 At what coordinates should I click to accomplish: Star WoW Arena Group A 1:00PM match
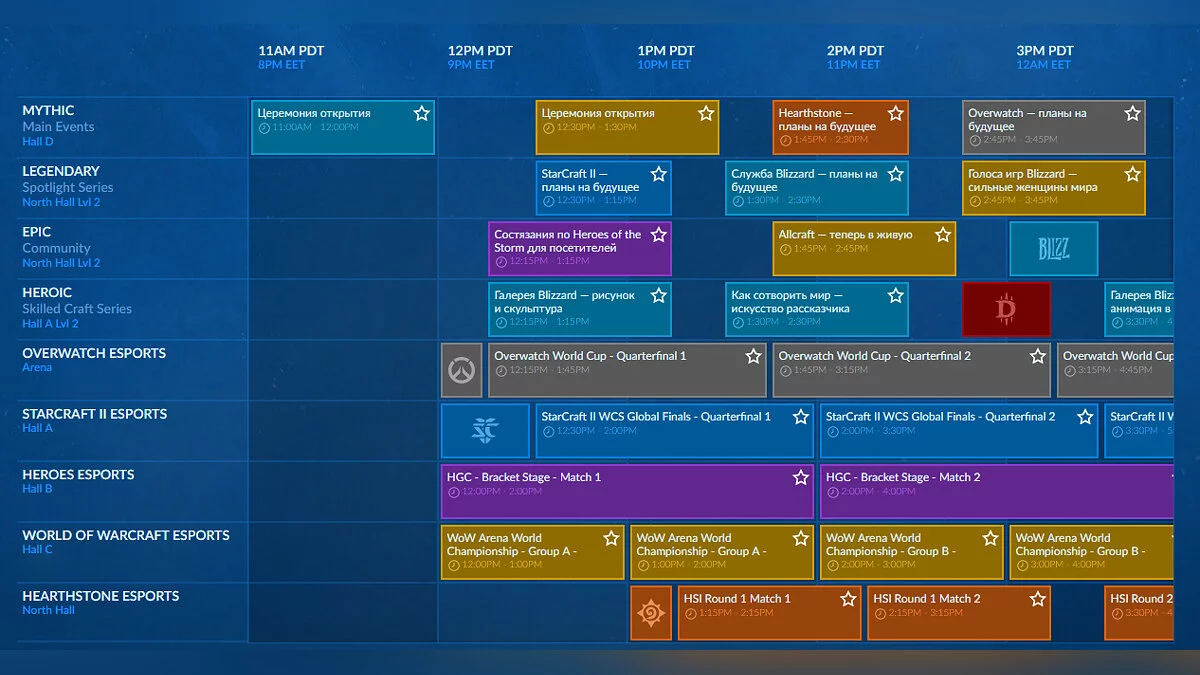pyautogui.click(x=801, y=538)
